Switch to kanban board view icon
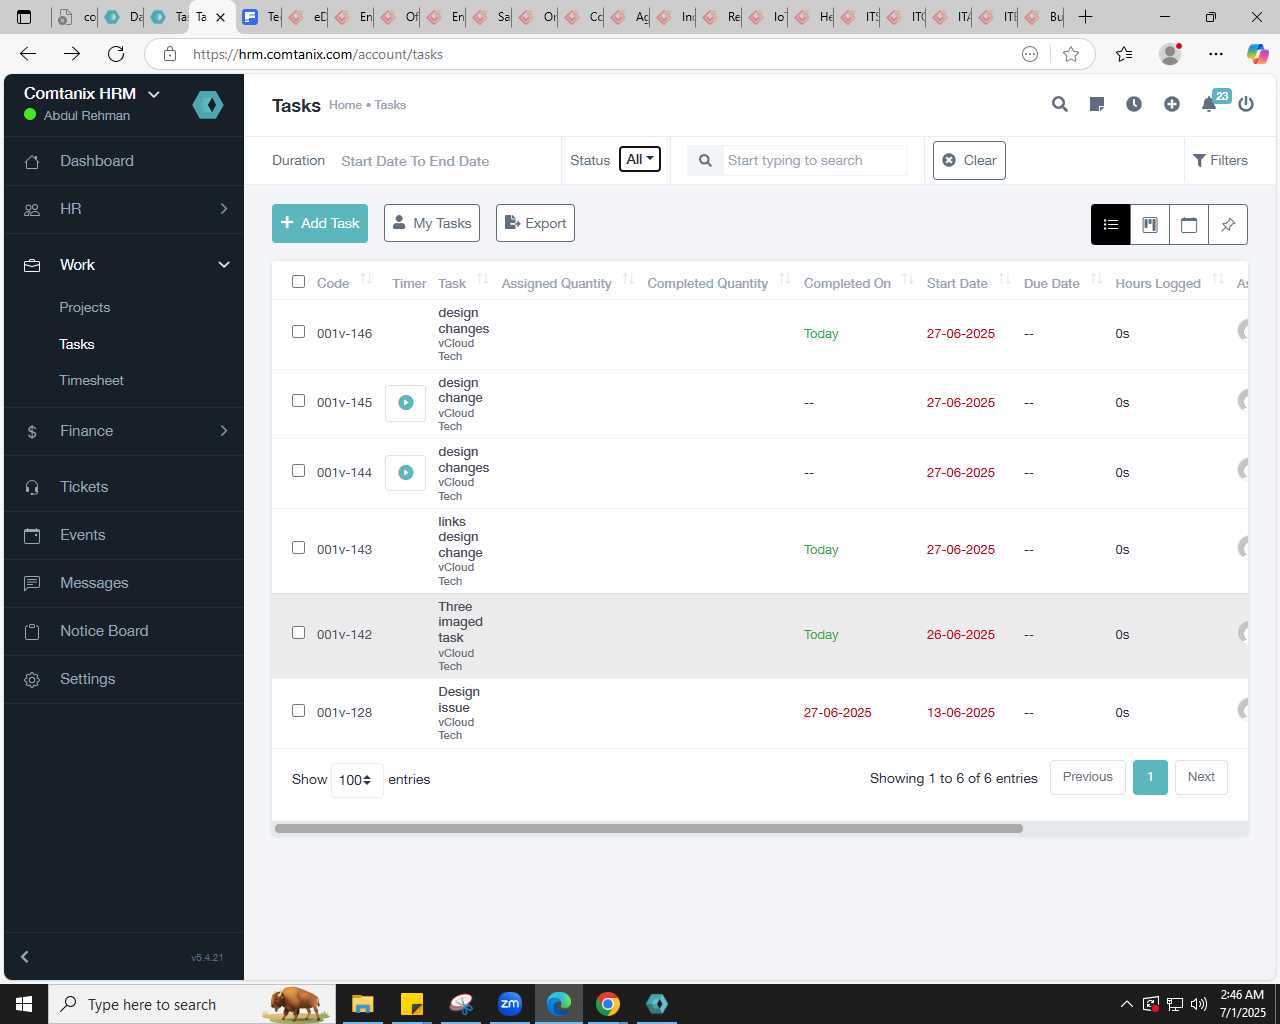1280x1024 pixels. [1150, 225]
